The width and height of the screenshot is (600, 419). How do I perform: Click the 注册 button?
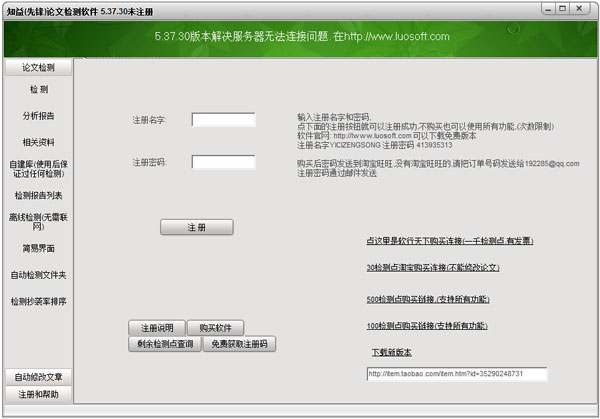[197, 227]
